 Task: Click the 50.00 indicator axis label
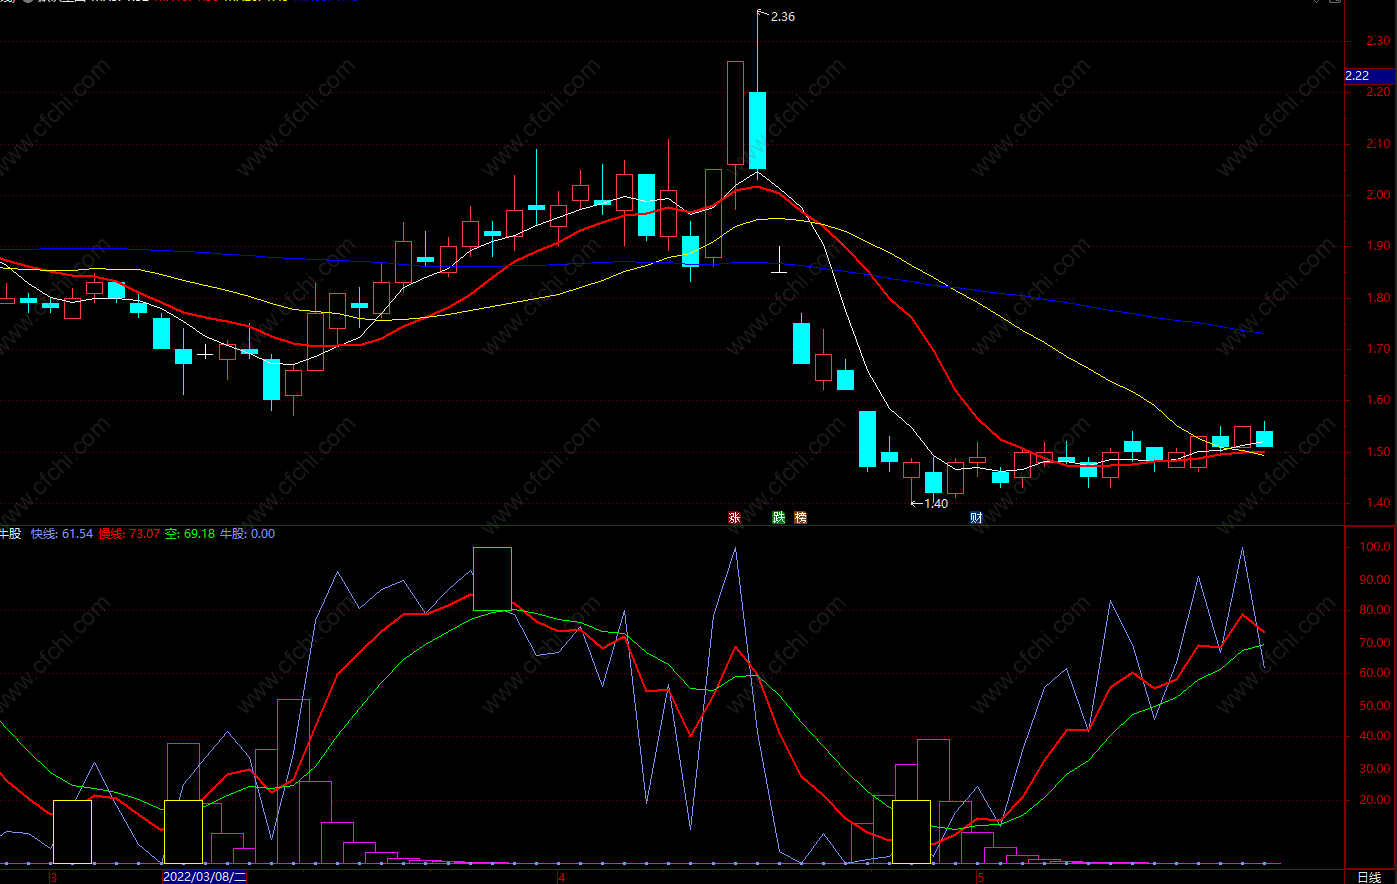[x=1375, y=706]
